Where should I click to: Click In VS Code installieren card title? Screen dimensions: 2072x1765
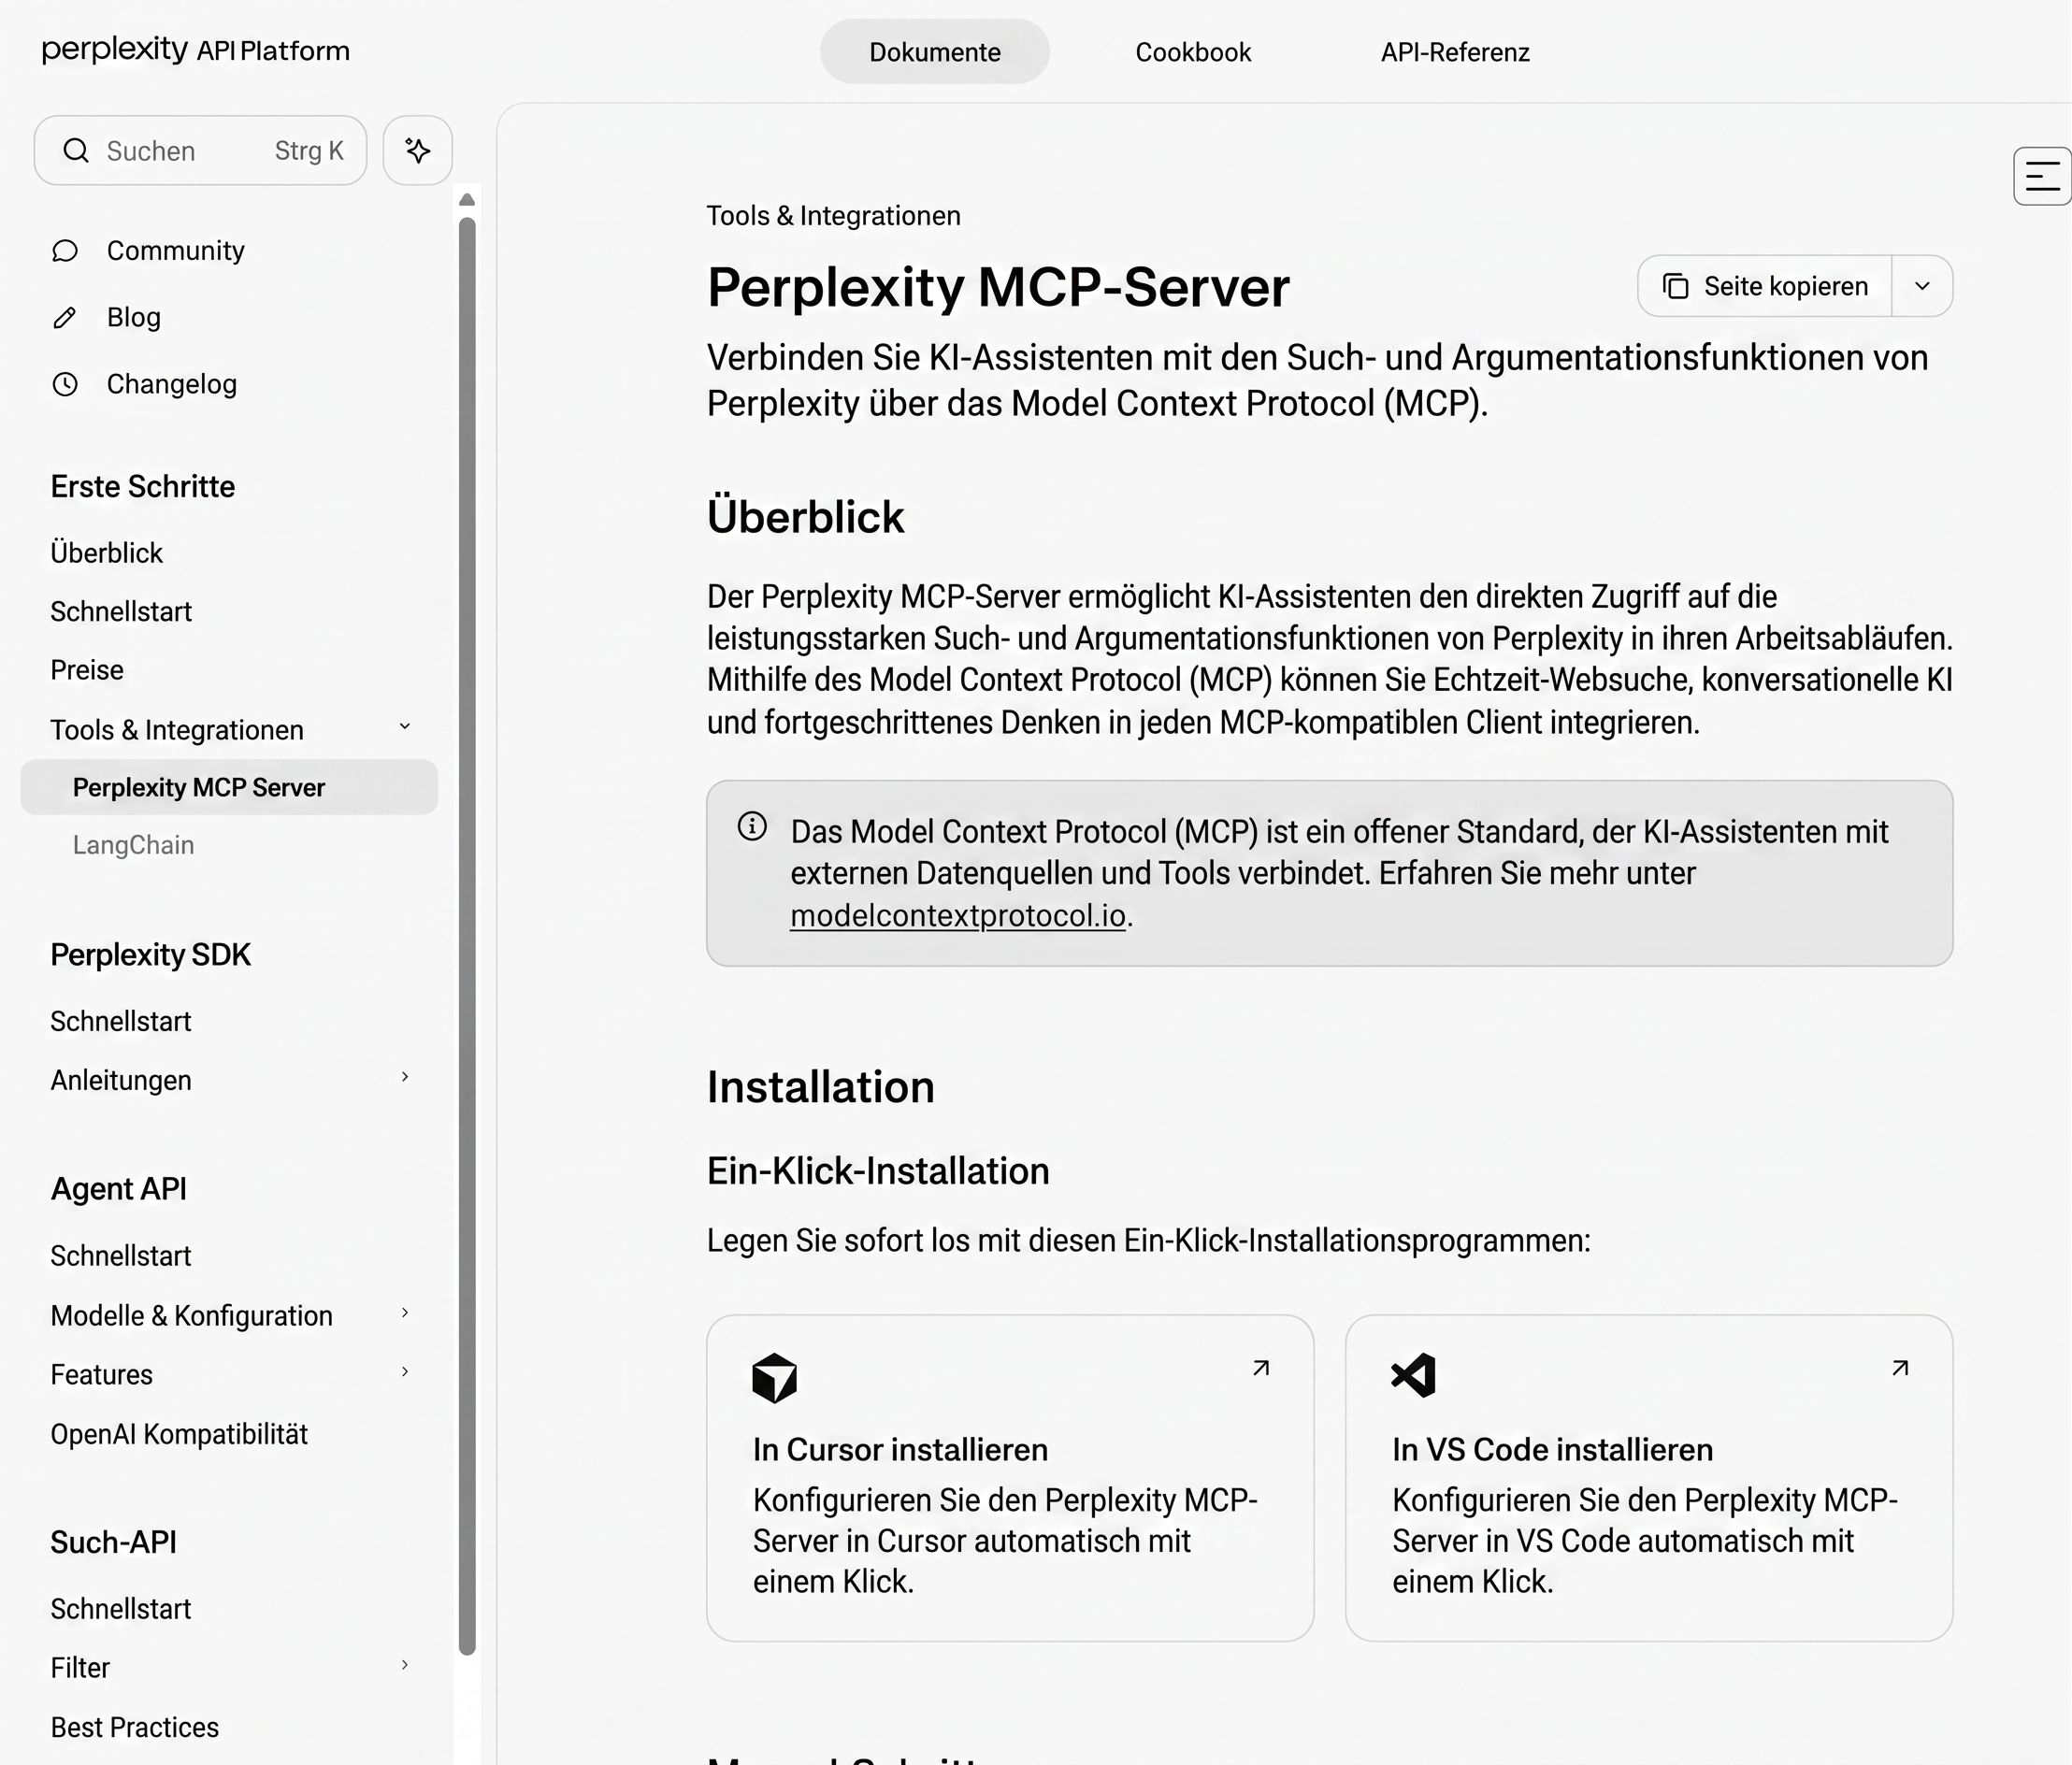1552,1450
